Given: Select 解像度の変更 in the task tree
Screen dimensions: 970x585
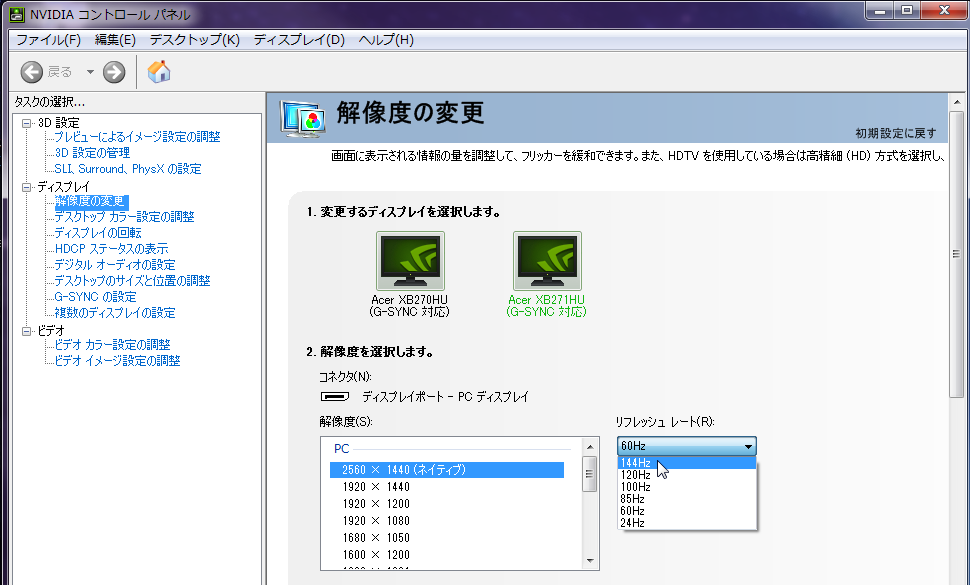Looking at the screenshot, I should 90,201.
